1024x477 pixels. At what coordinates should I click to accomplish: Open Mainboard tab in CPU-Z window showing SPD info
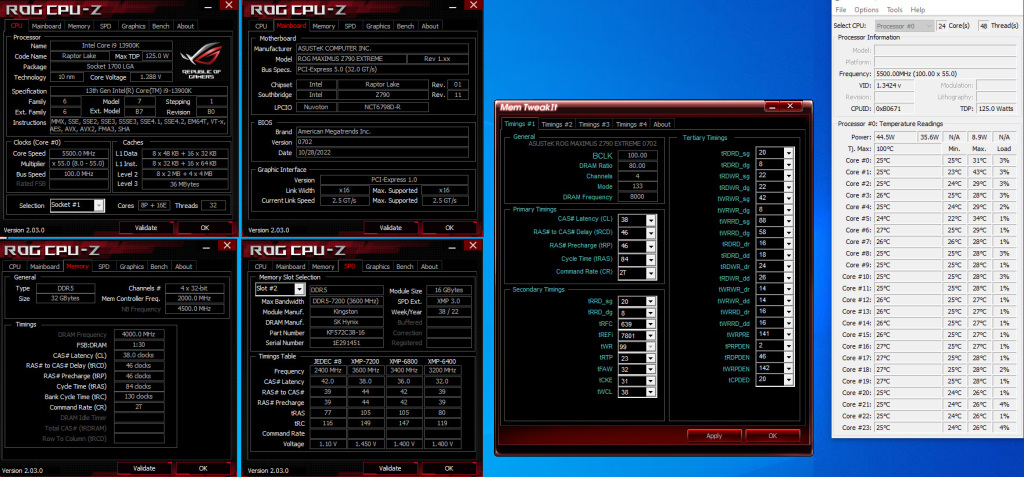[x=291, y=267]
